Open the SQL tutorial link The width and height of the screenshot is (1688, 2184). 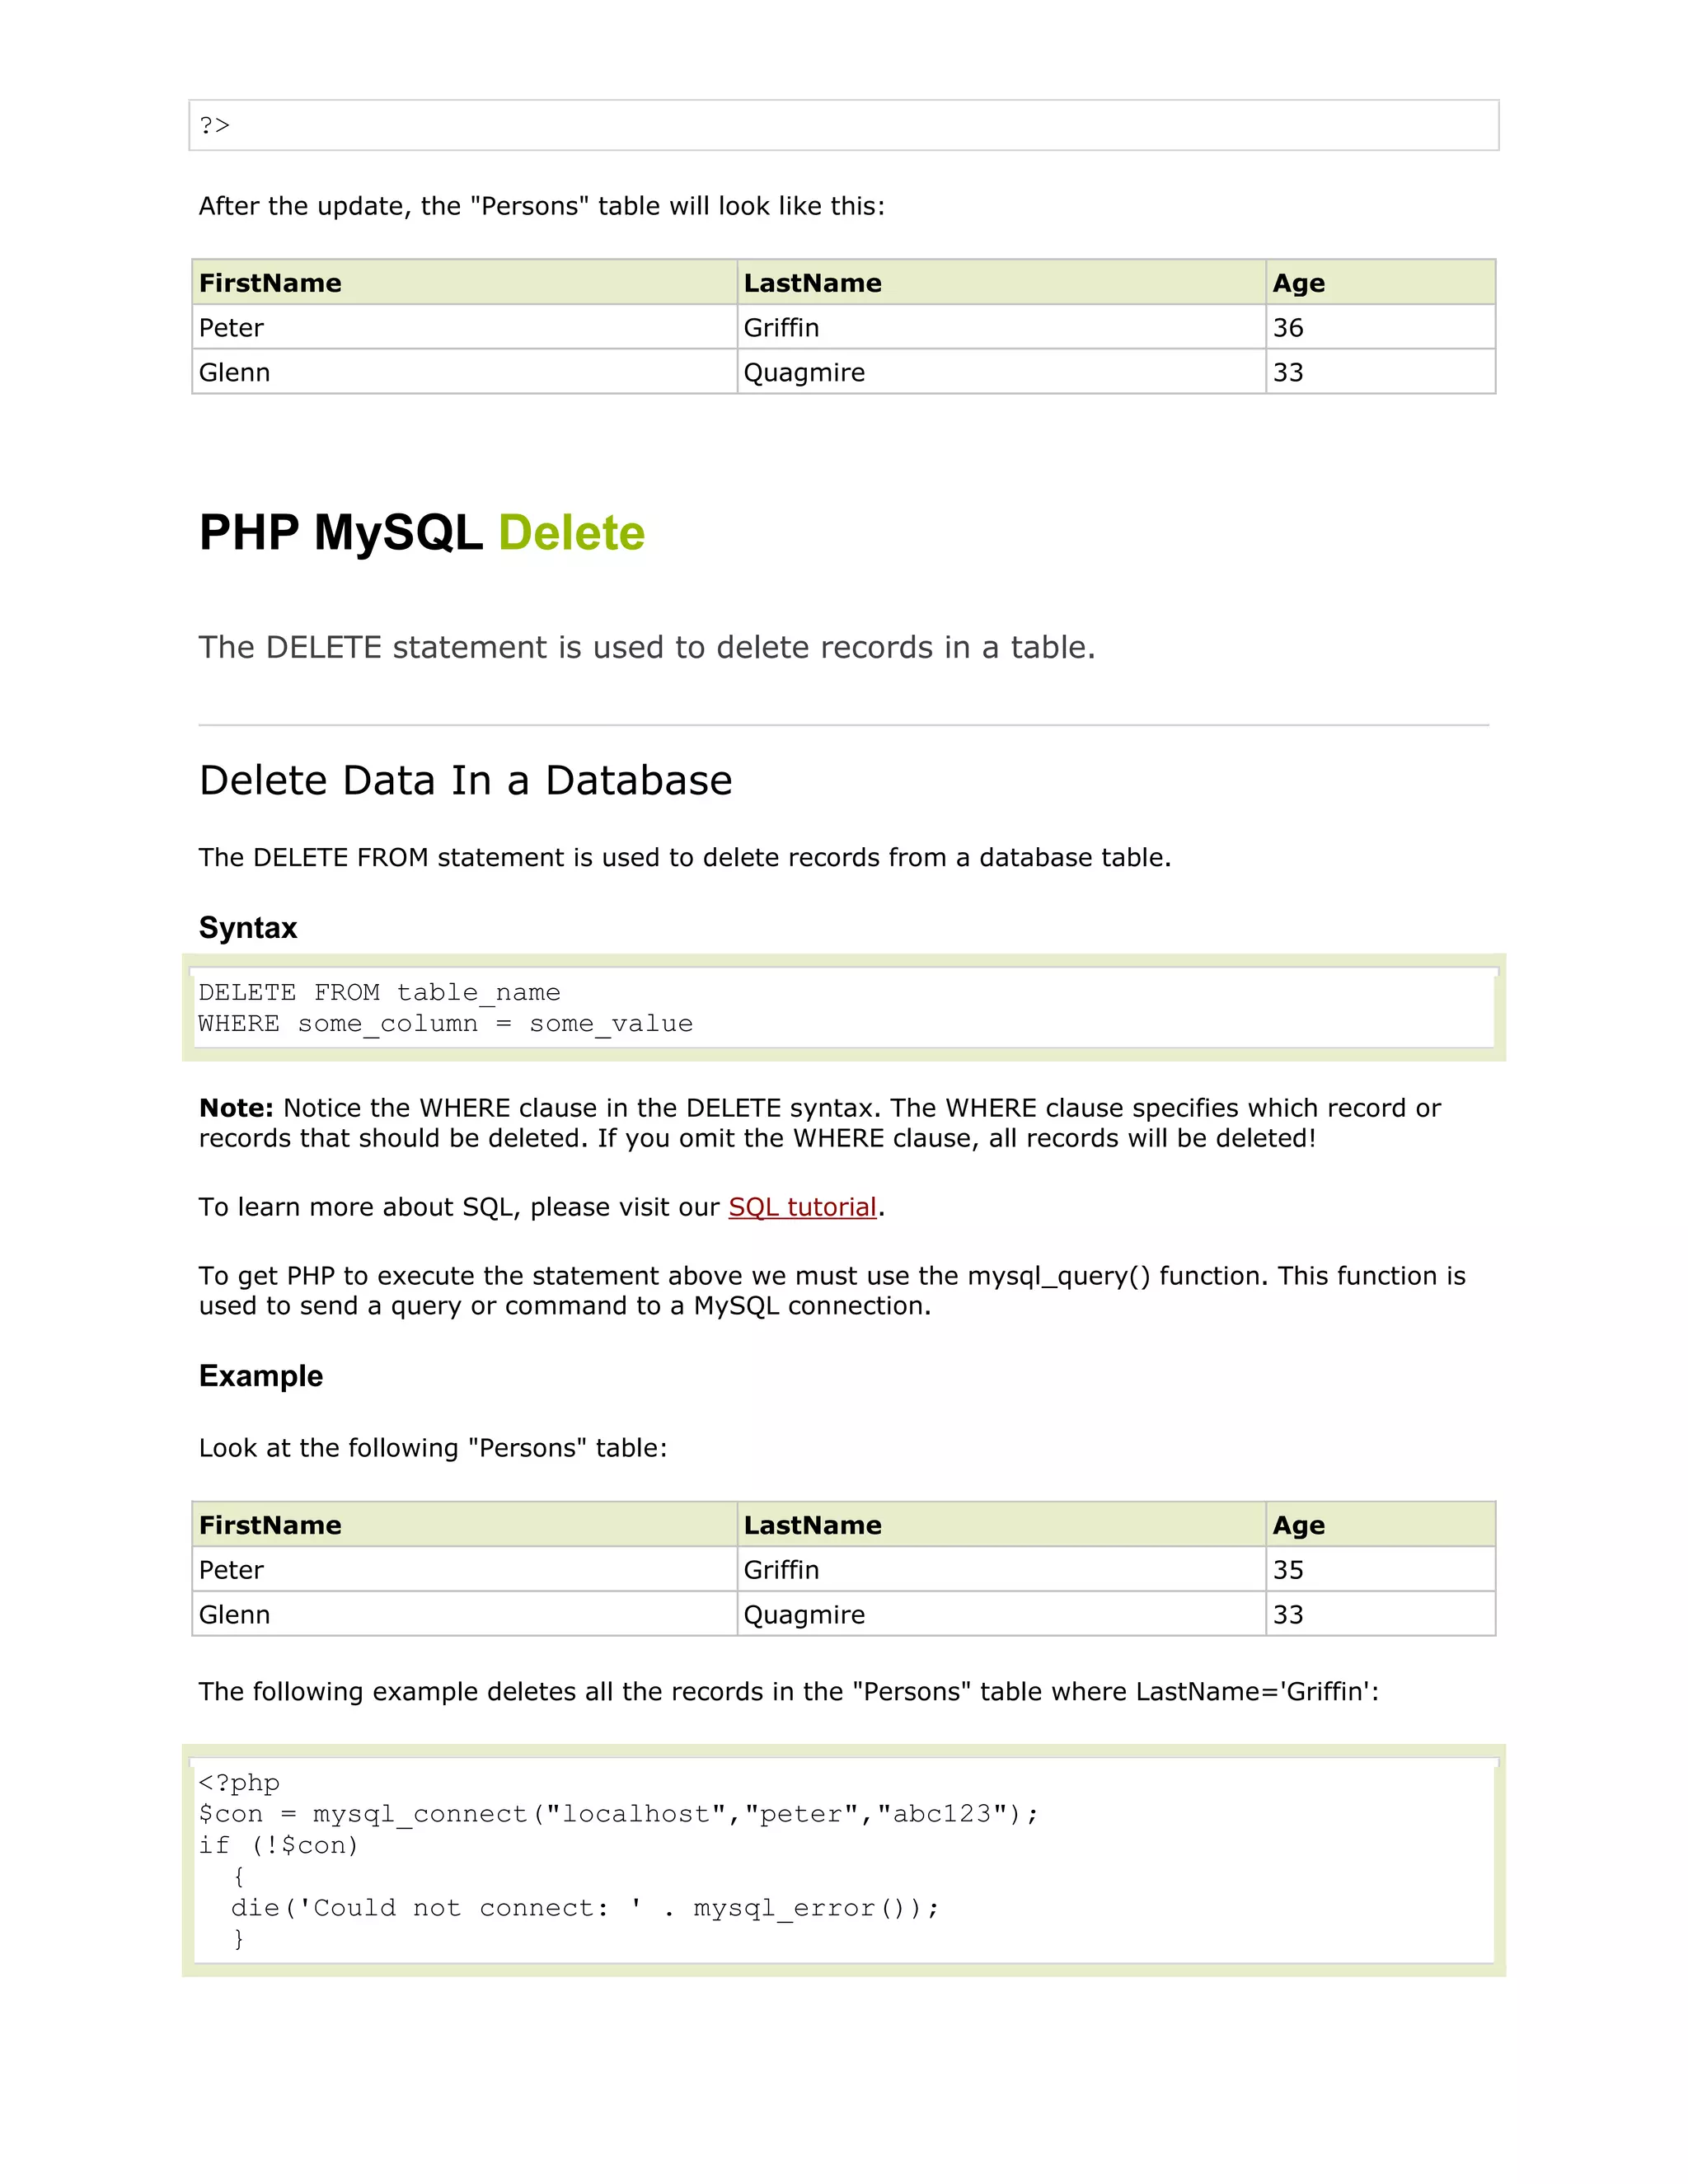pyautogui.click(x=802, y=1207)
